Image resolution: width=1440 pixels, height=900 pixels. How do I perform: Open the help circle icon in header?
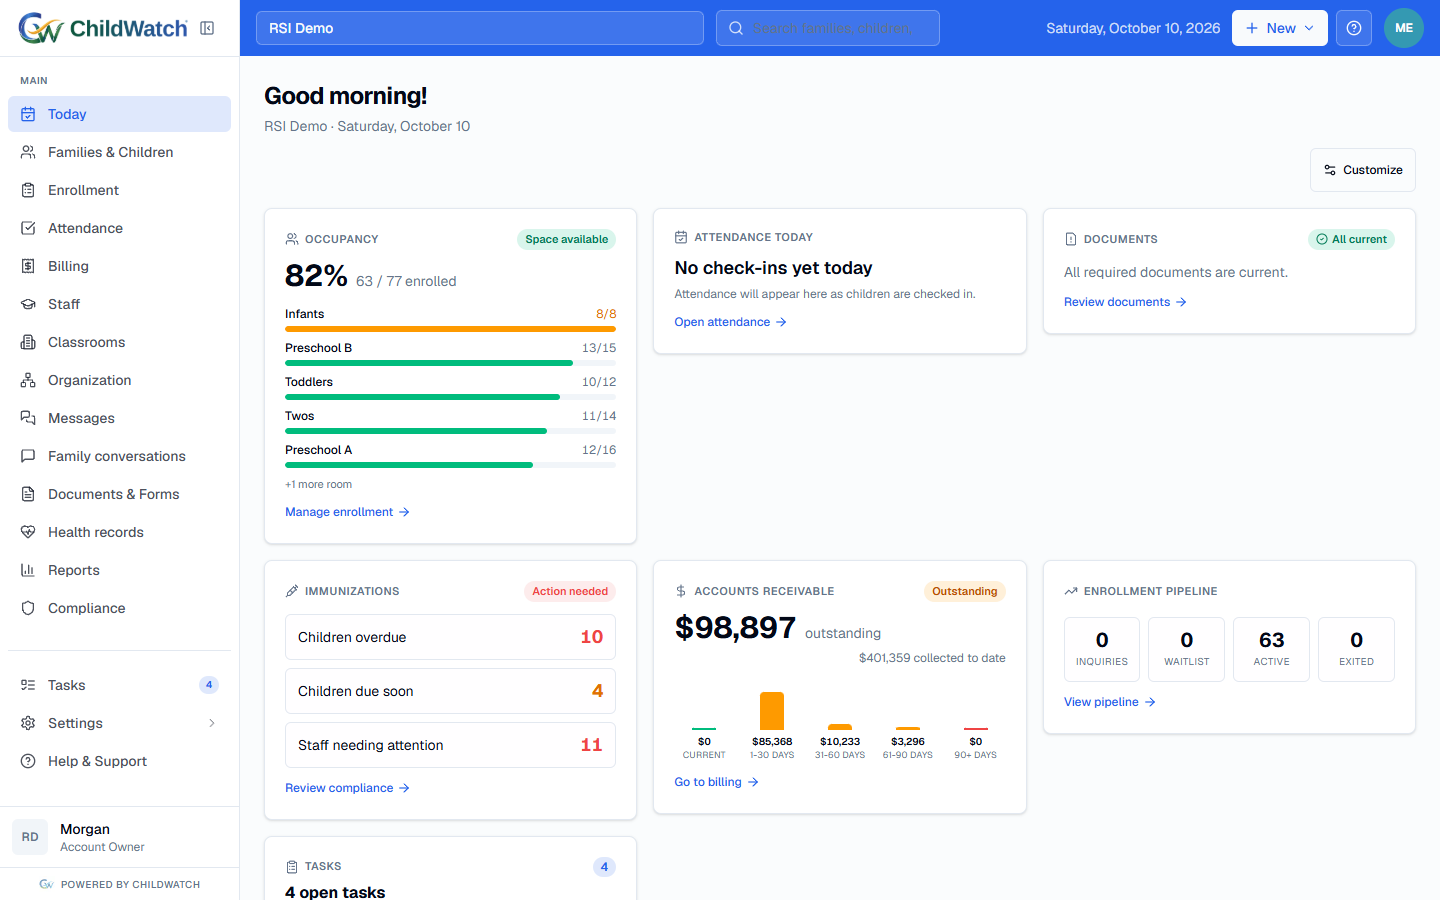(1354, 28)
